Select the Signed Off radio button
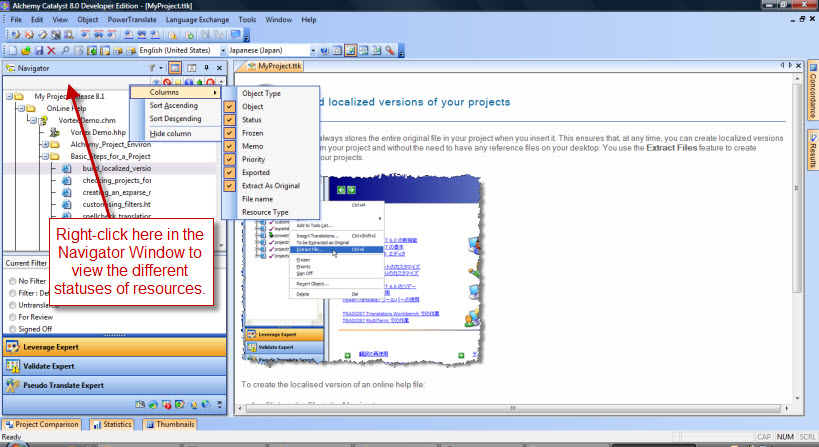The height and width of the screenshot is (447, 819). (13, 329)
